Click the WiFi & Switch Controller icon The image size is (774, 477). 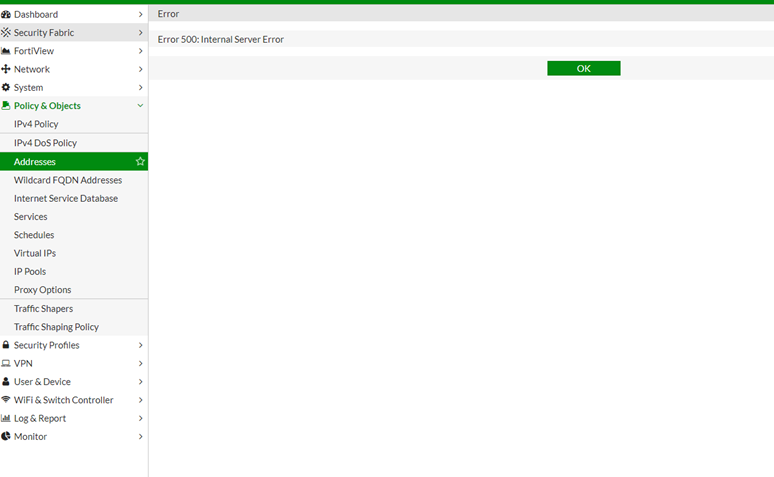pyautogui.click(x=6, y=400)
